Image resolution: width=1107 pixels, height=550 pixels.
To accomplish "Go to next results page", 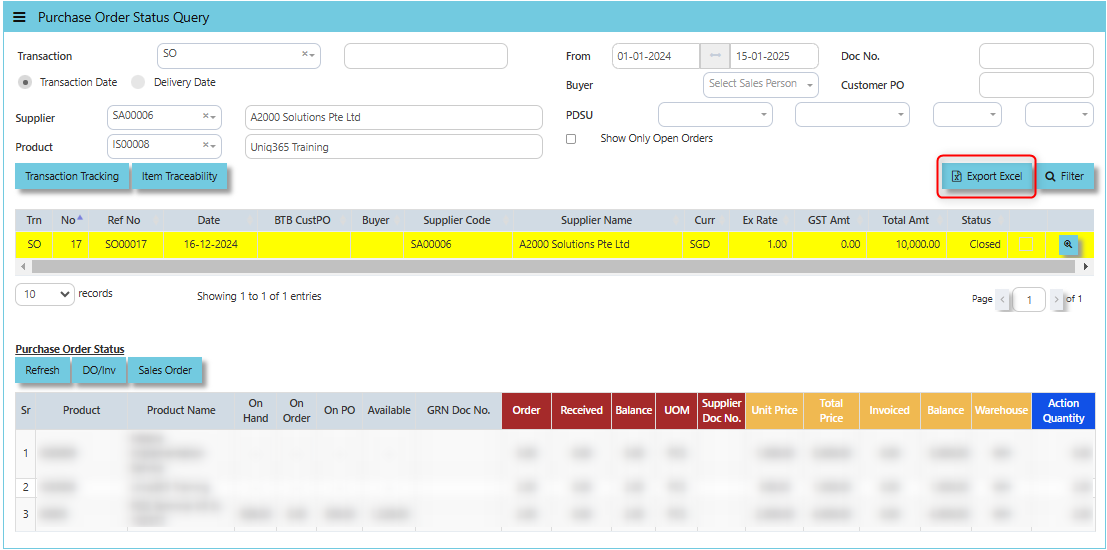I will point(1056,299).
